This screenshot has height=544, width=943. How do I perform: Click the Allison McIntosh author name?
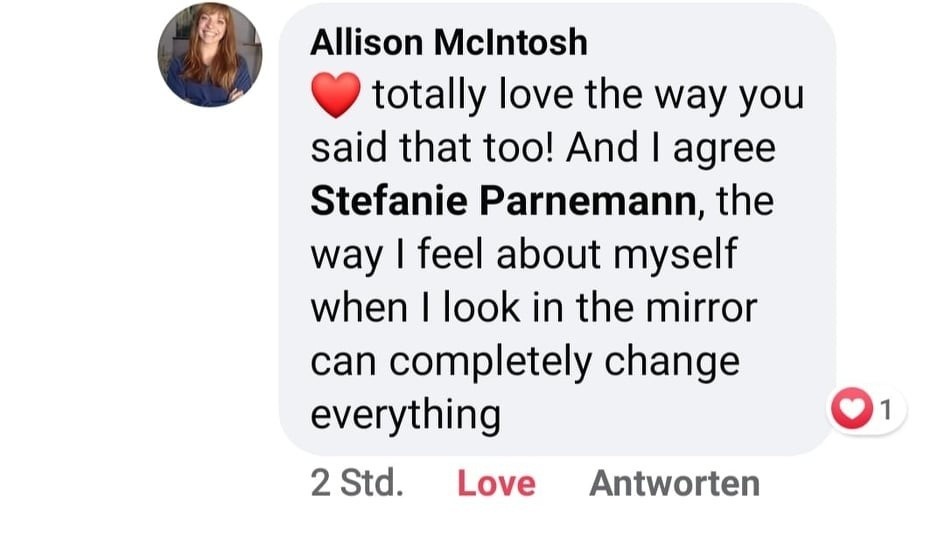[x=449, y=42]
